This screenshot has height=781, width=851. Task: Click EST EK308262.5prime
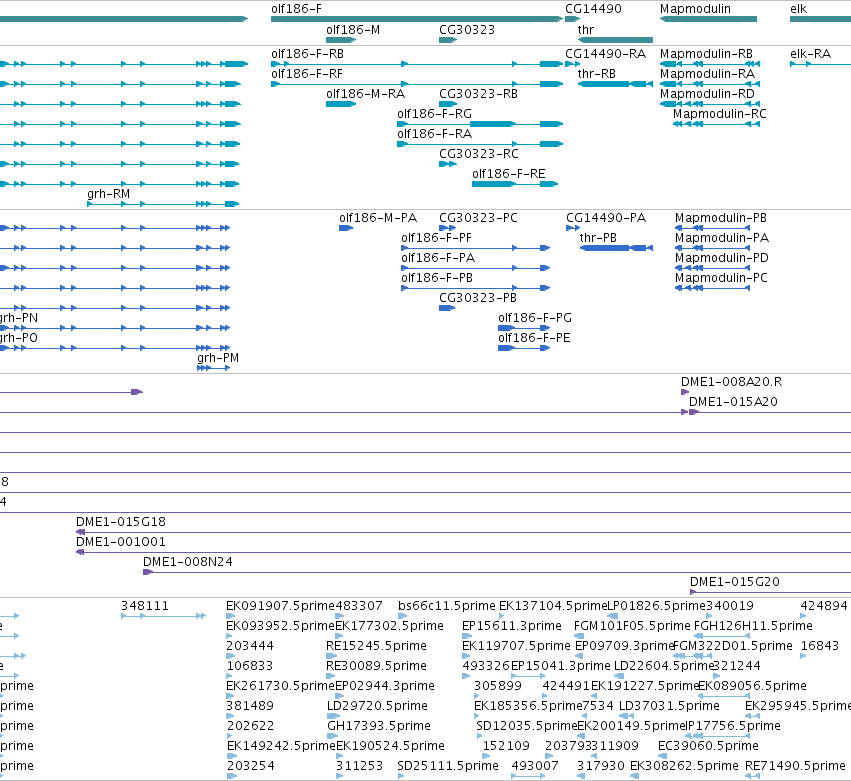pos(634,776)
